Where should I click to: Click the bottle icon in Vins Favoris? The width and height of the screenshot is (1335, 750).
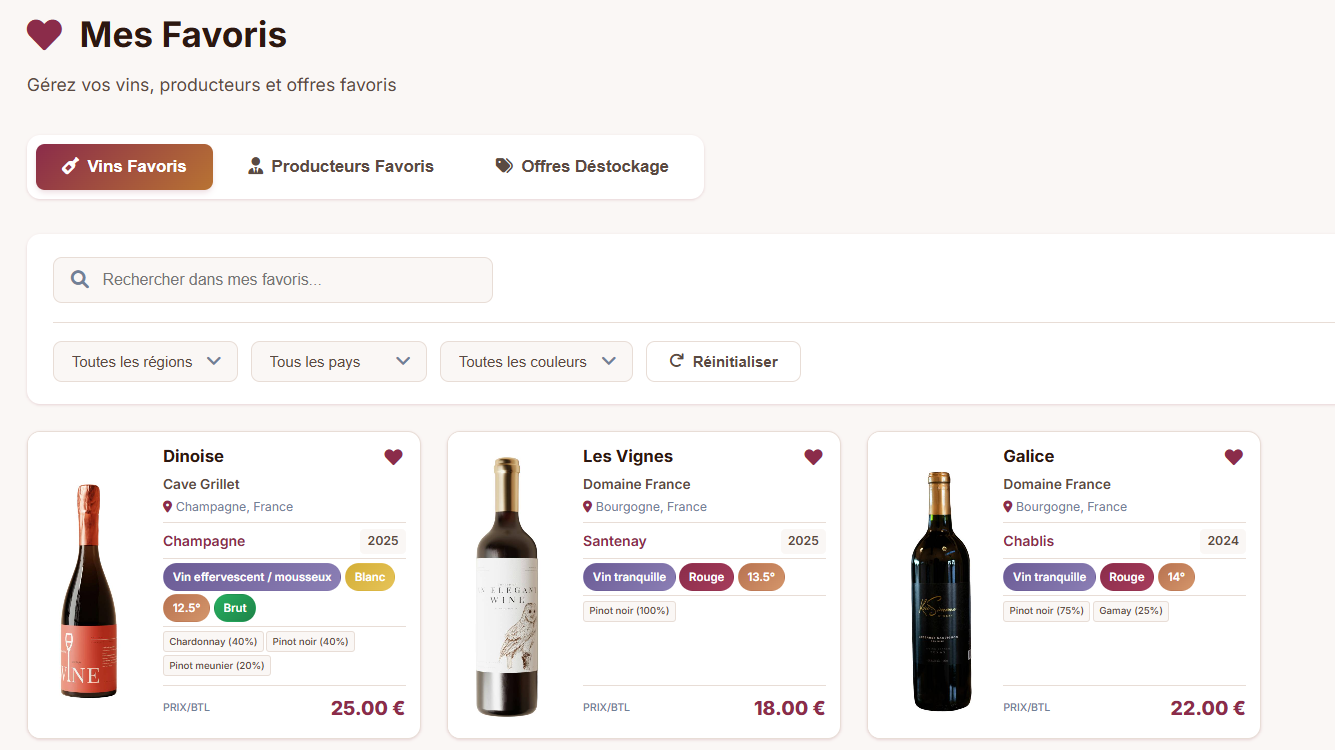click(70, 166)
